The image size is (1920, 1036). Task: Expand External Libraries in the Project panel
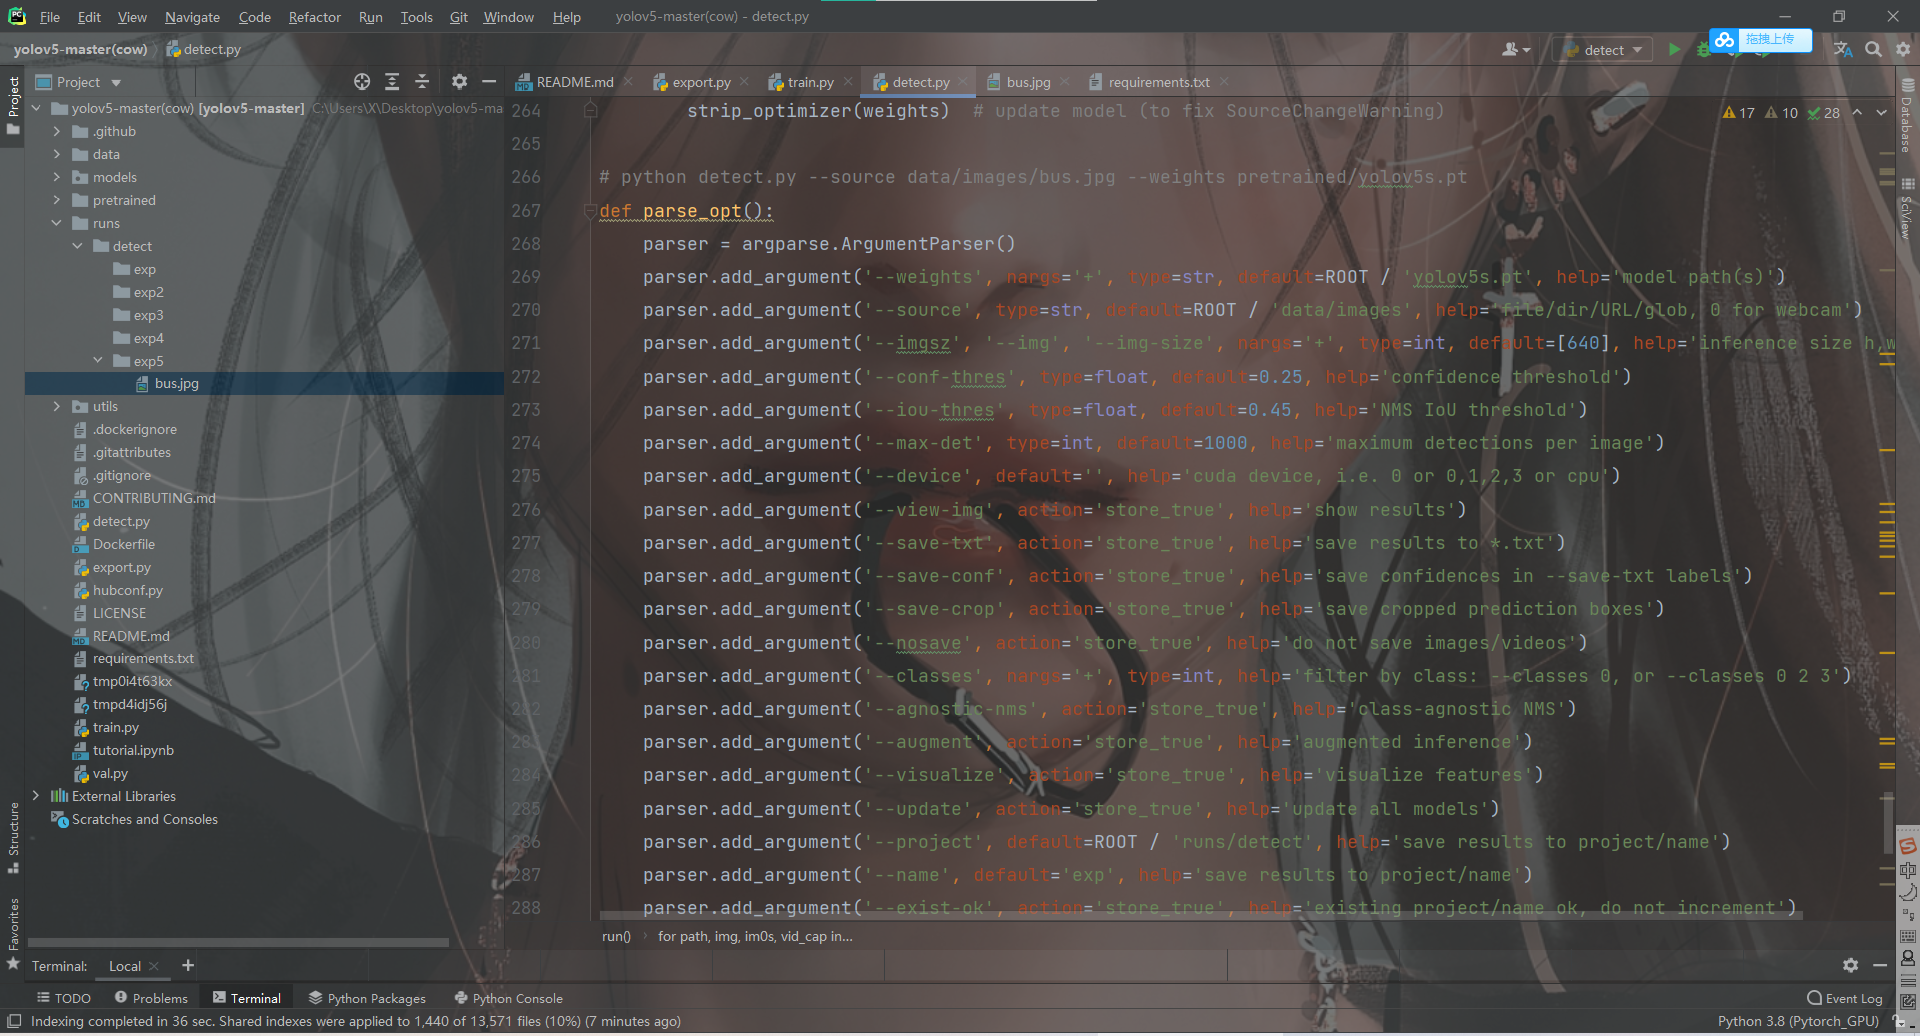tap(36, 795)
